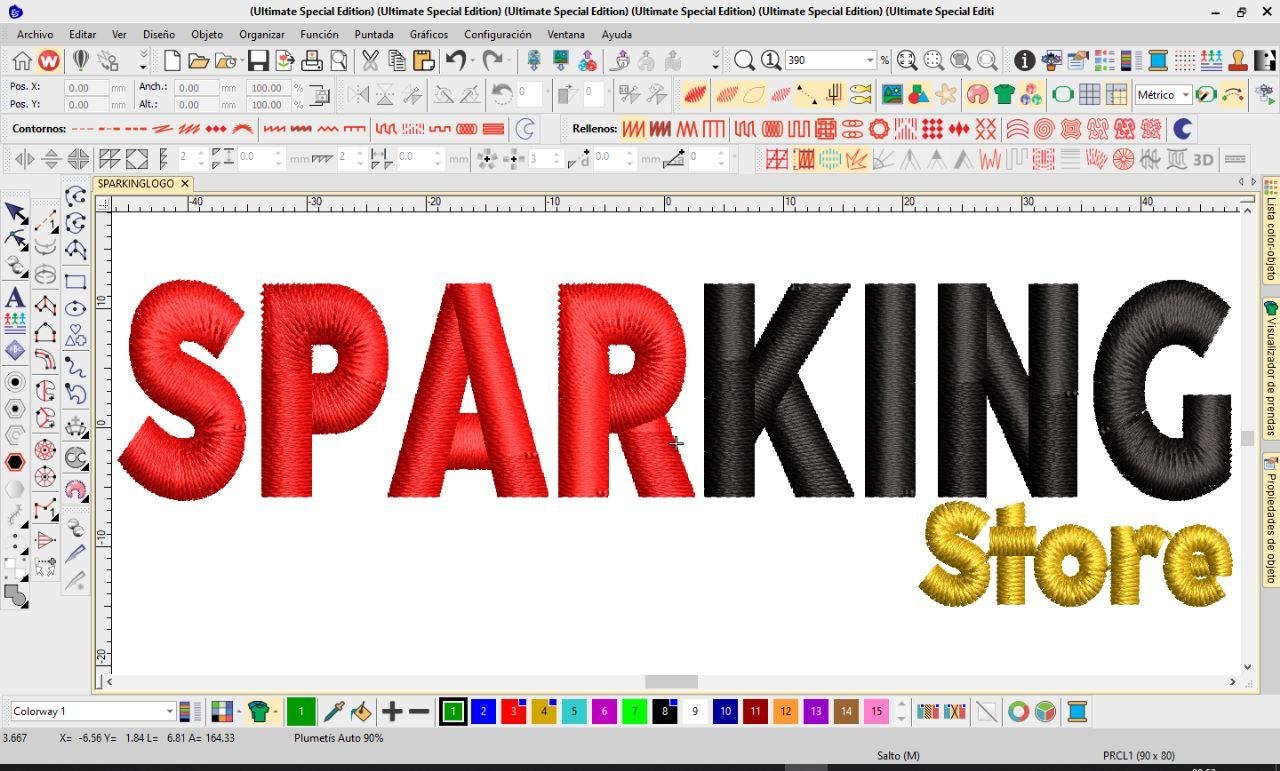This screenshot has width=1280, height=771.
Task: Toggle the 3D stitch effect button
Action: (1203, 159)
